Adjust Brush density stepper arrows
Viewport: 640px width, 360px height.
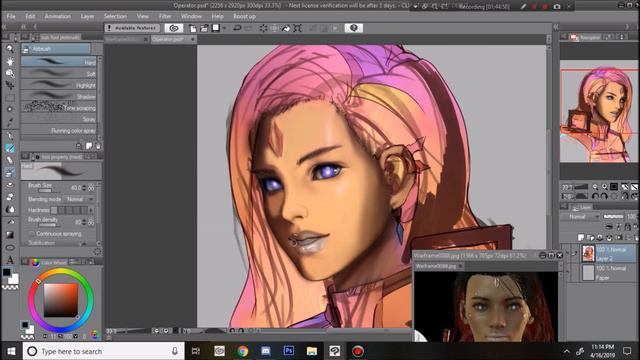(x=84, y=222)
